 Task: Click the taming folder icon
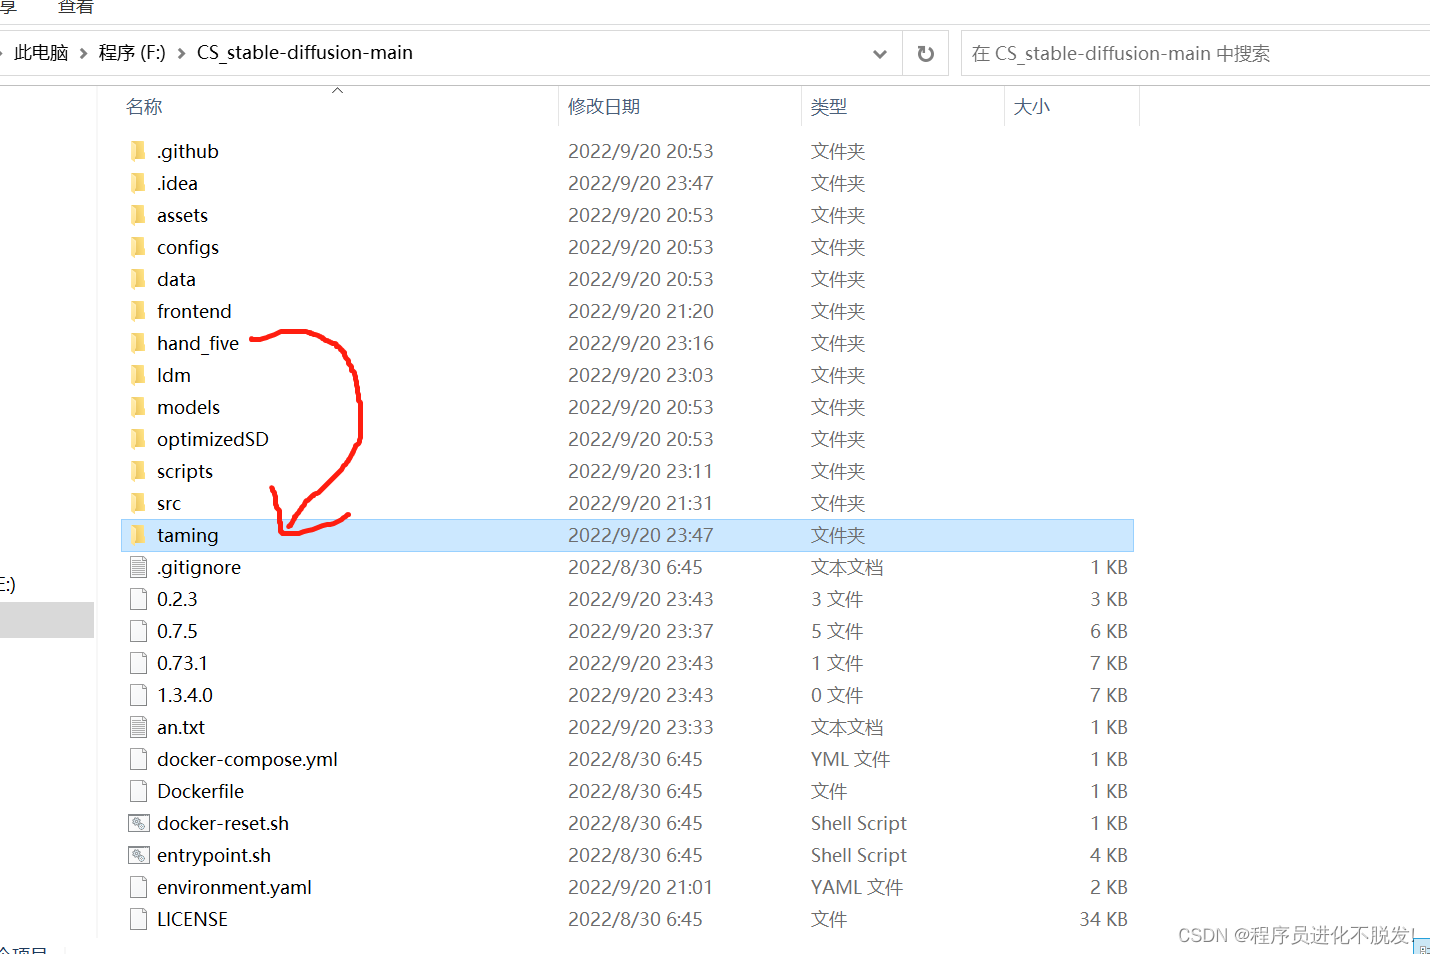click(x=138, y=535)
